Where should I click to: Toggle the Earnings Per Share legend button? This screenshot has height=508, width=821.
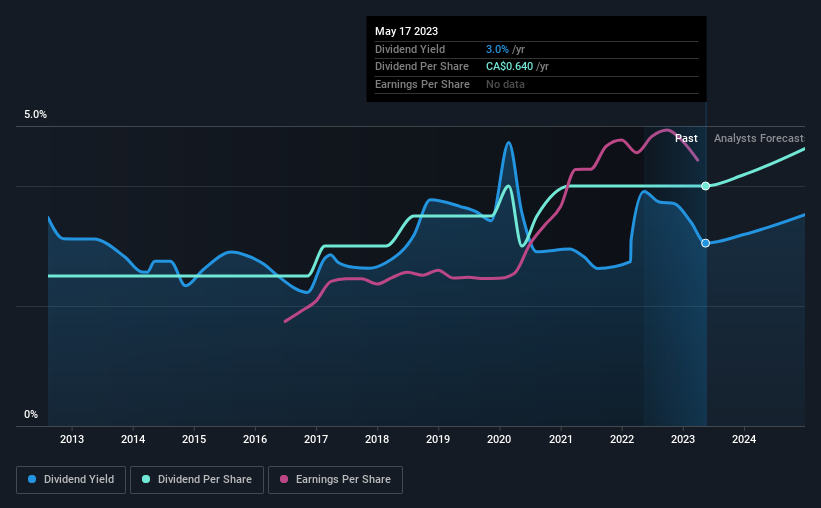[335, 480]
